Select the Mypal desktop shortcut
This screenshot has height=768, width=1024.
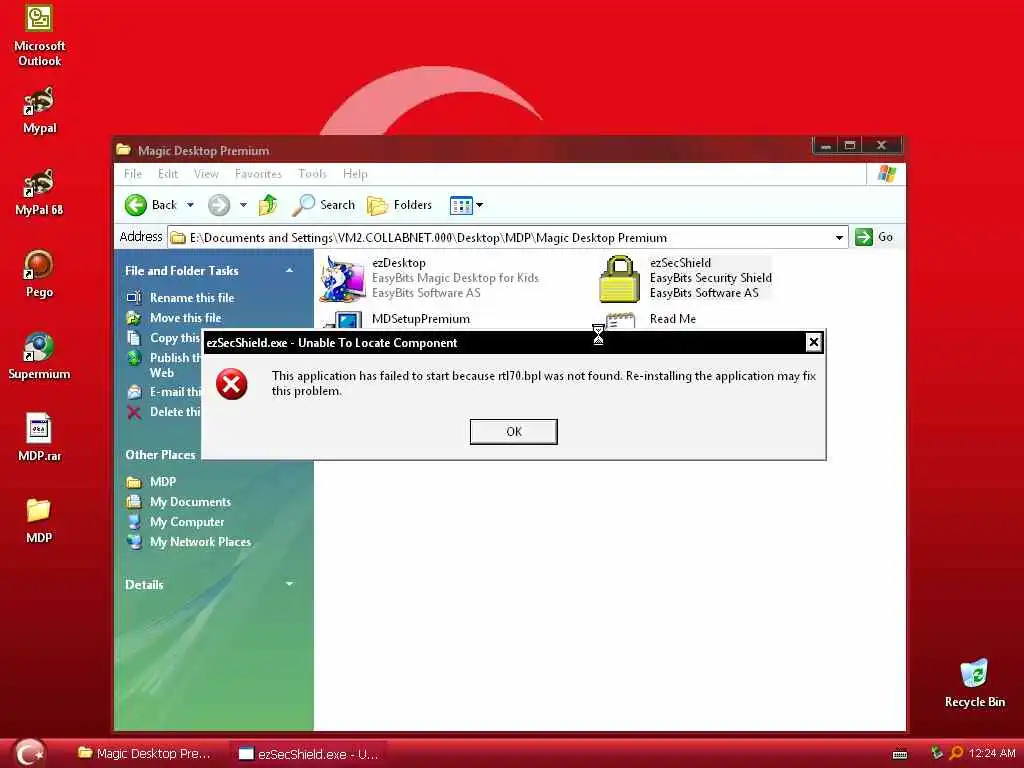coord(39,110)
